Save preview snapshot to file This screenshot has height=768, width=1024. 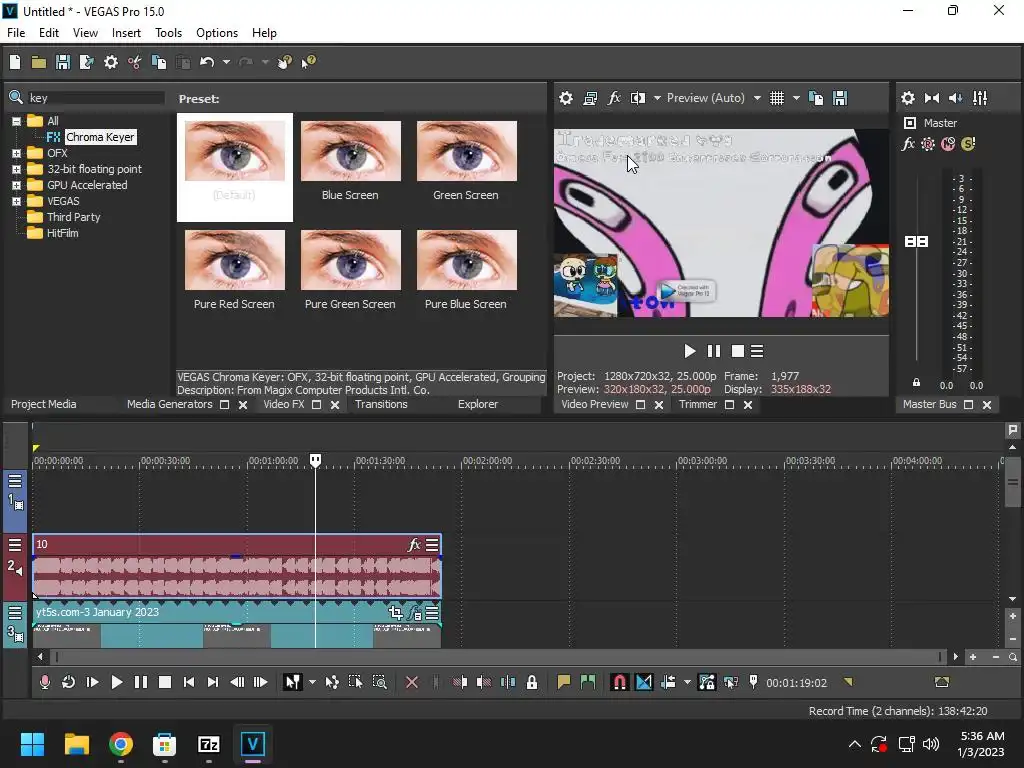point(840,98)
